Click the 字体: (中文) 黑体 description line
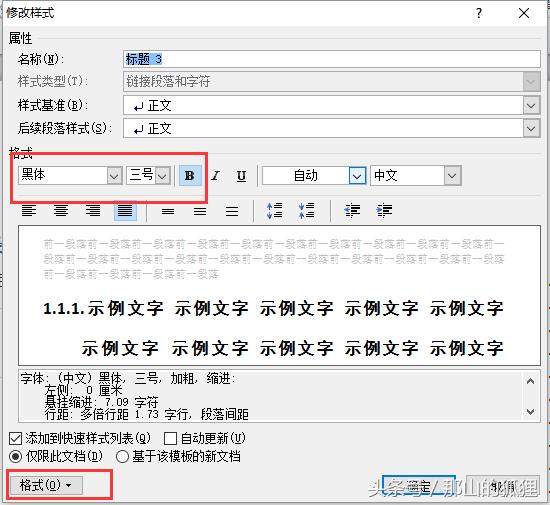 pyautogui.click(x=128, y=378)
